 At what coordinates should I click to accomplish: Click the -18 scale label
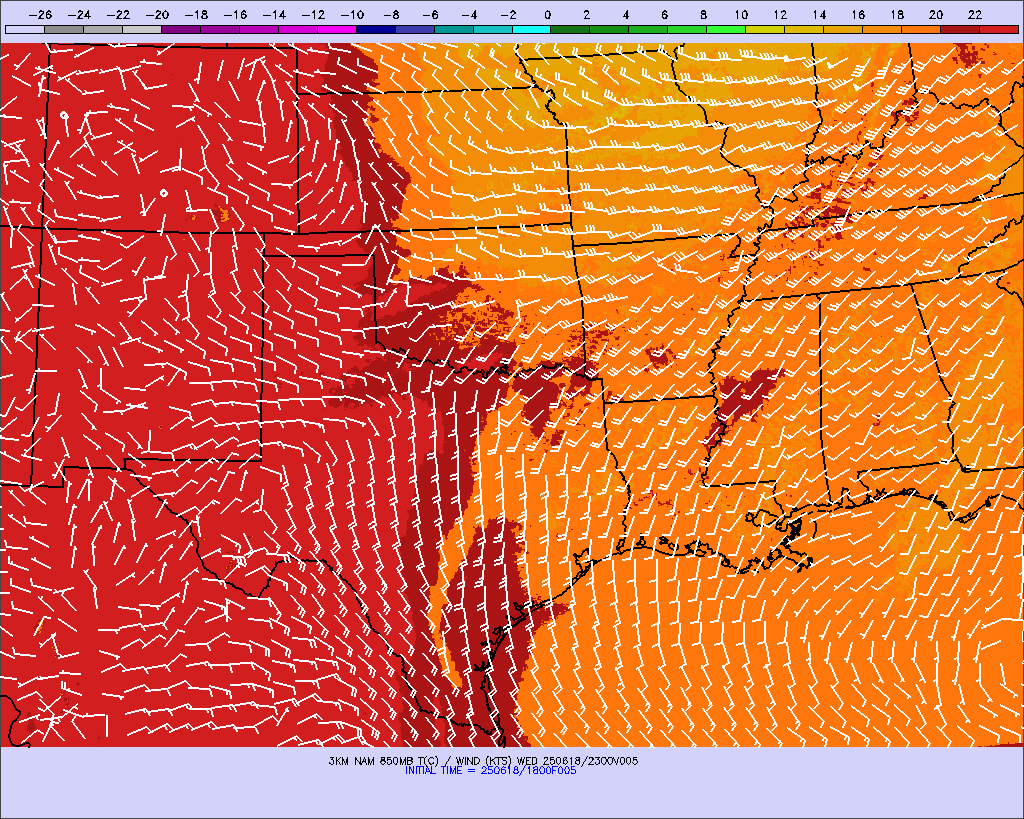pos(196,14)
